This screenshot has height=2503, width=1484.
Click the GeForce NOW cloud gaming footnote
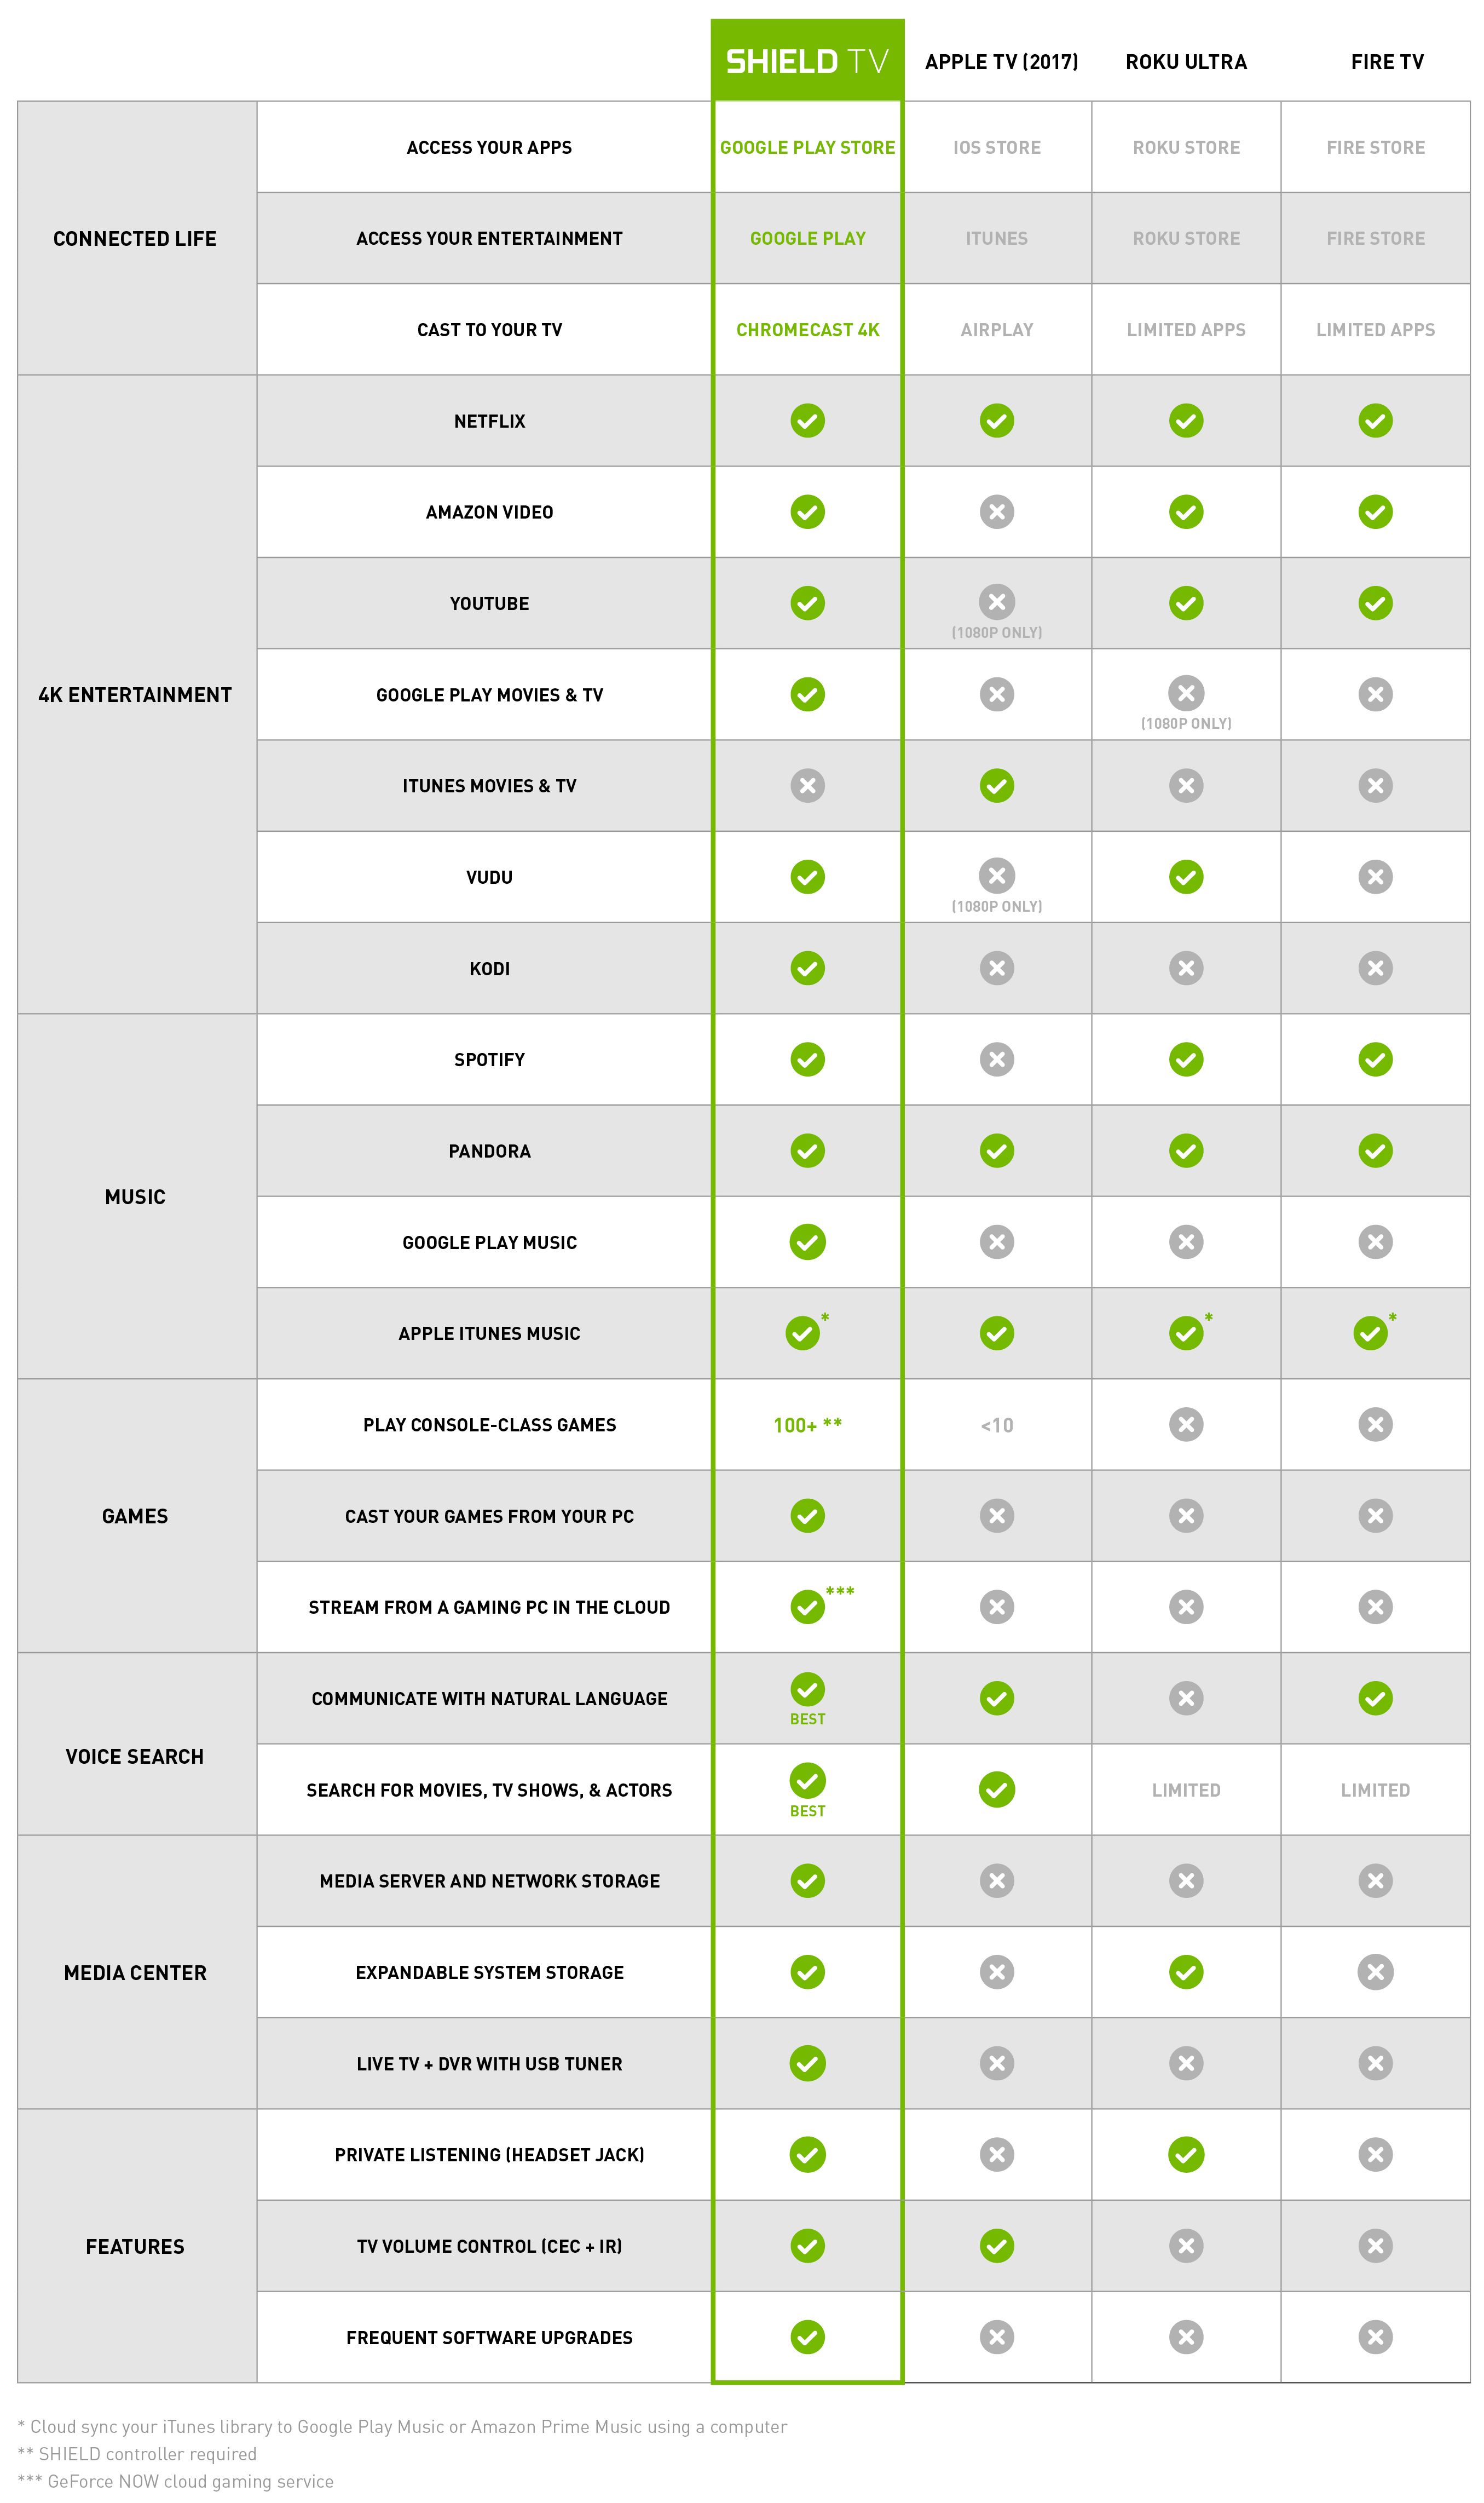point(176,2481)
